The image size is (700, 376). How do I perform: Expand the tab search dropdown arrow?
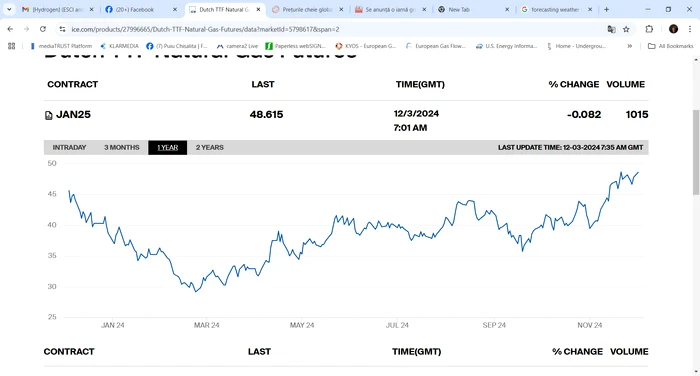tap(9, 9)
